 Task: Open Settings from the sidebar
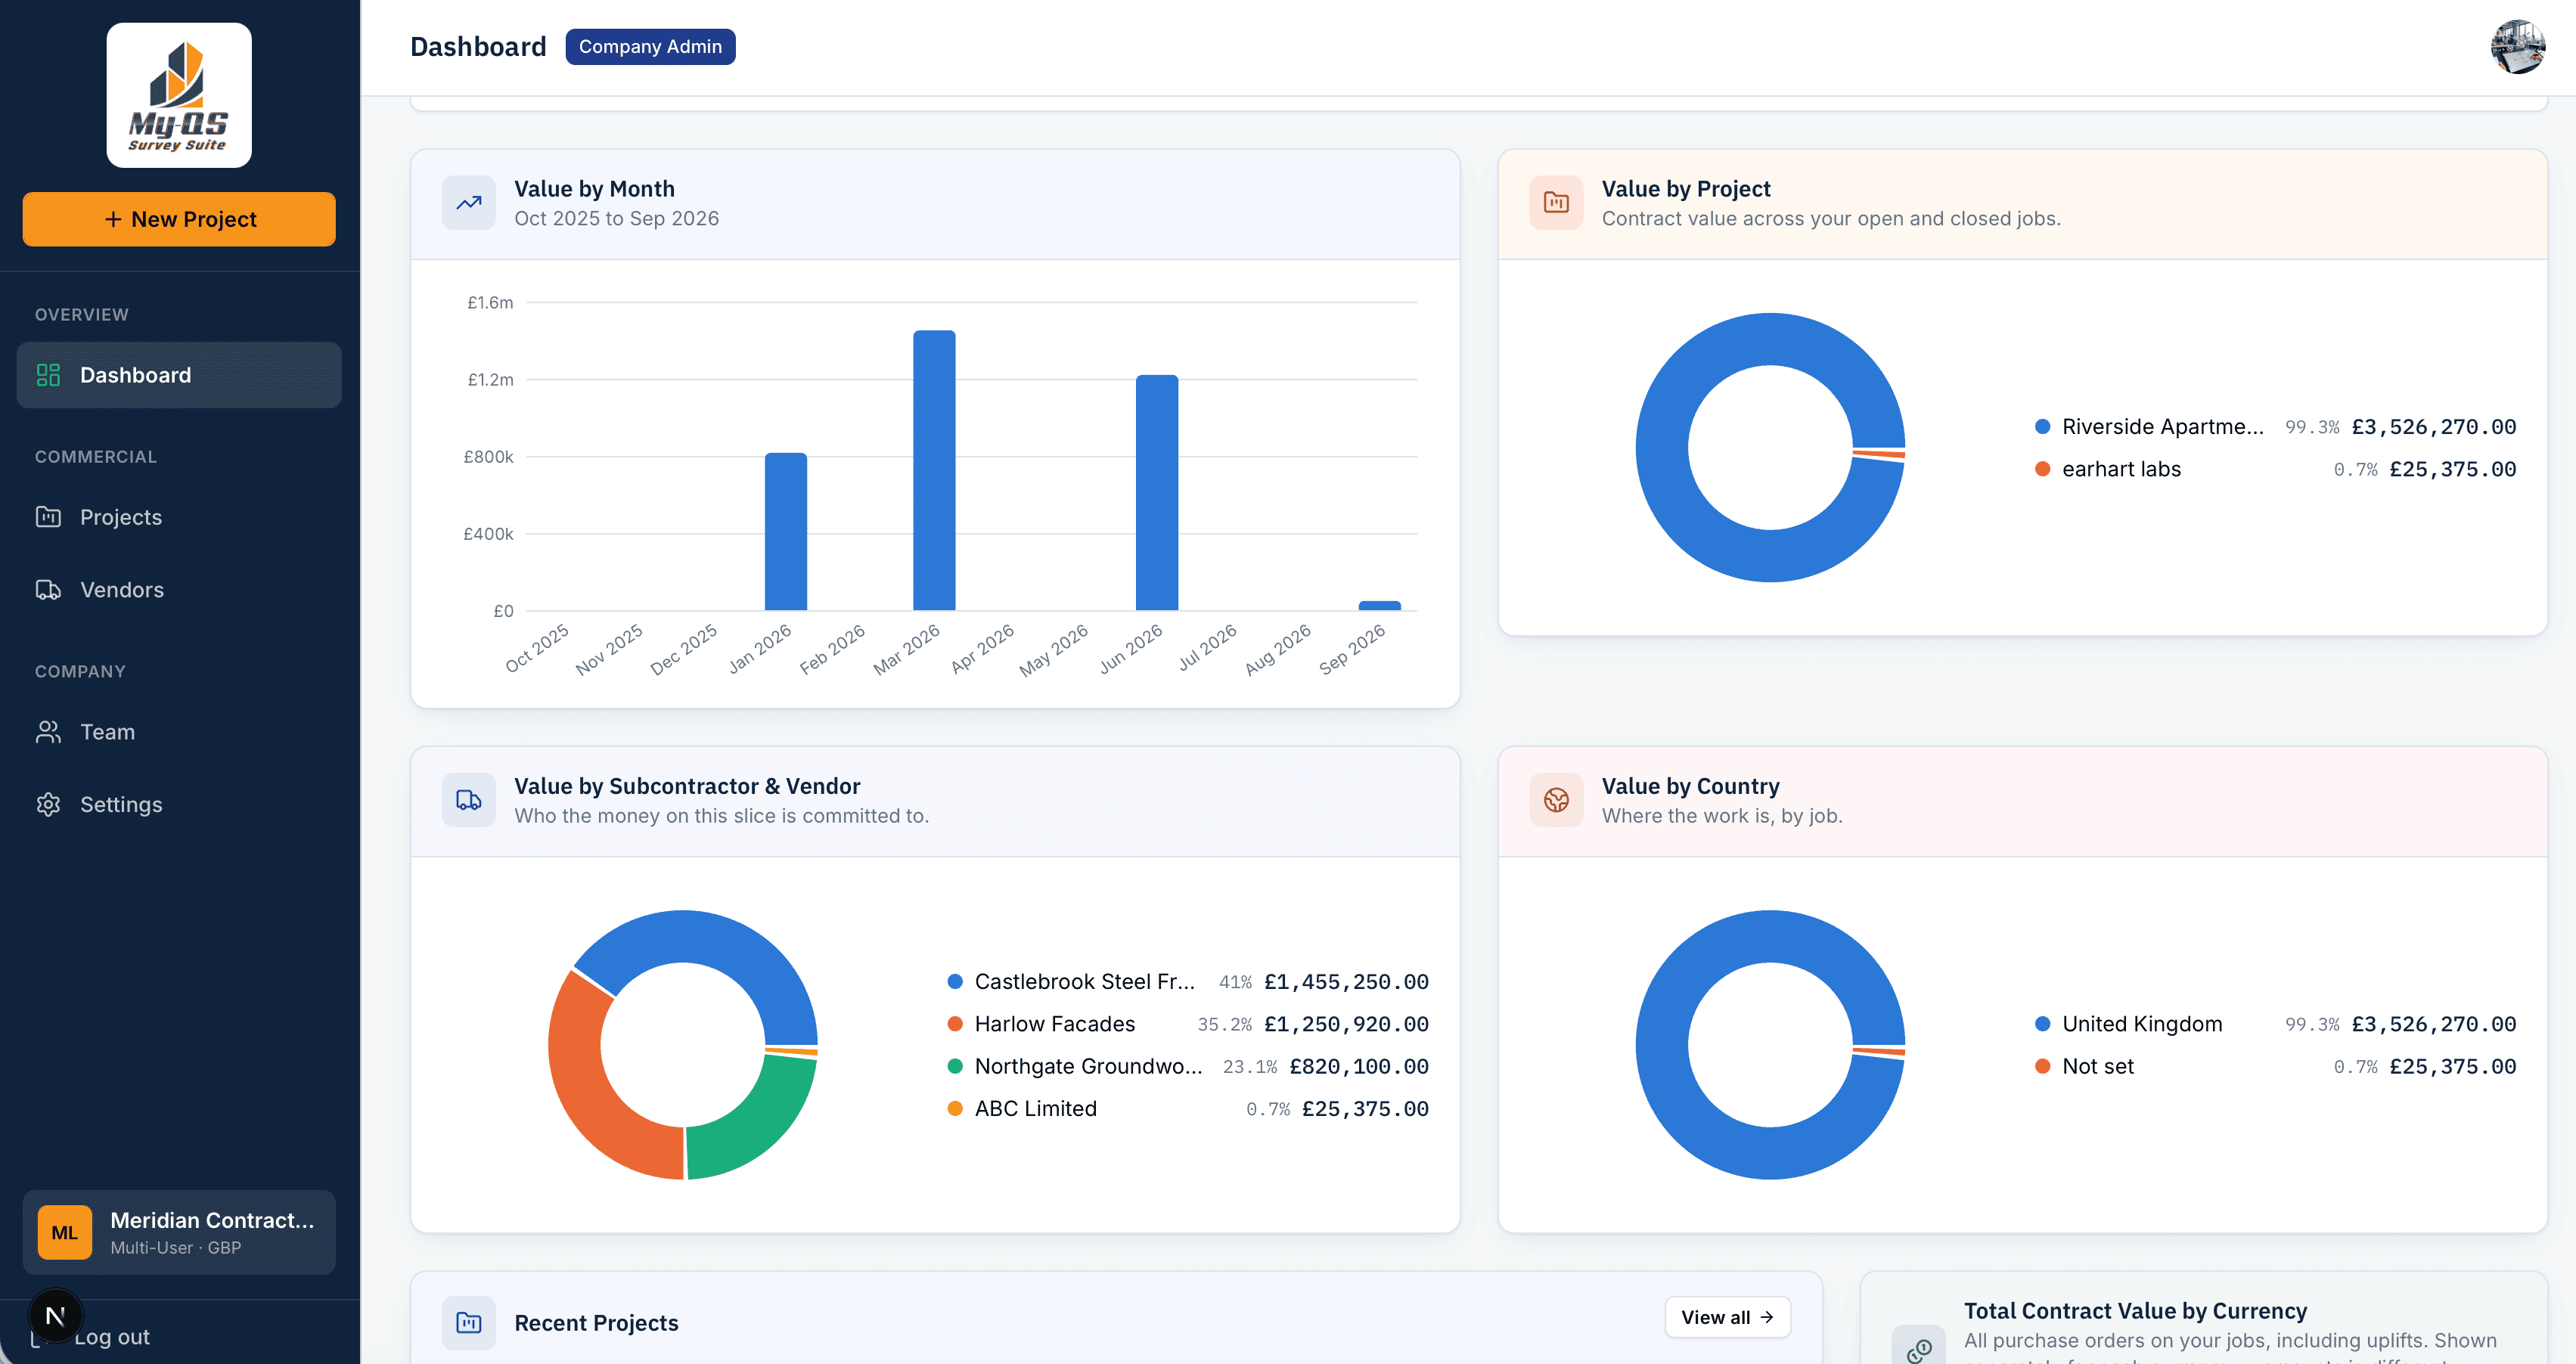(179, 804)
